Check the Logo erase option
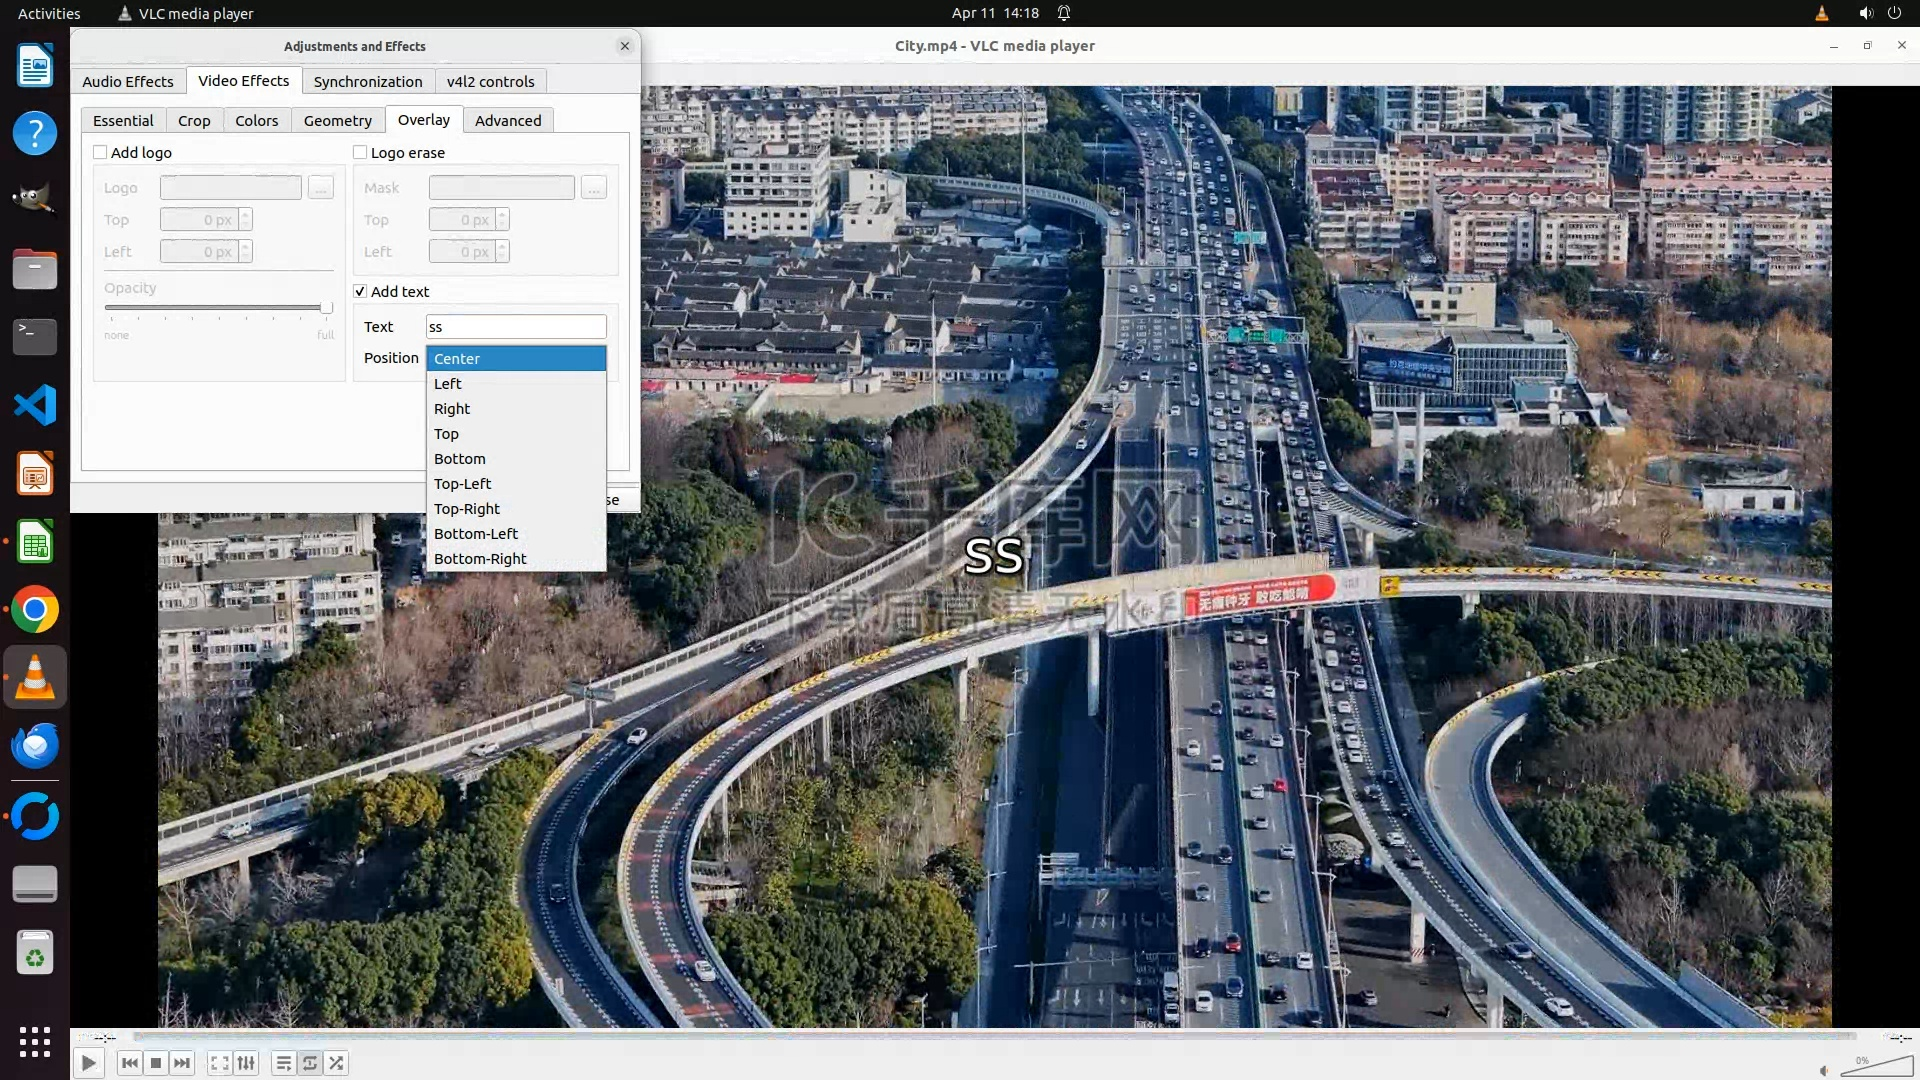The height and width of the screenshot is (1080, 1920). [x=360, y=152]
